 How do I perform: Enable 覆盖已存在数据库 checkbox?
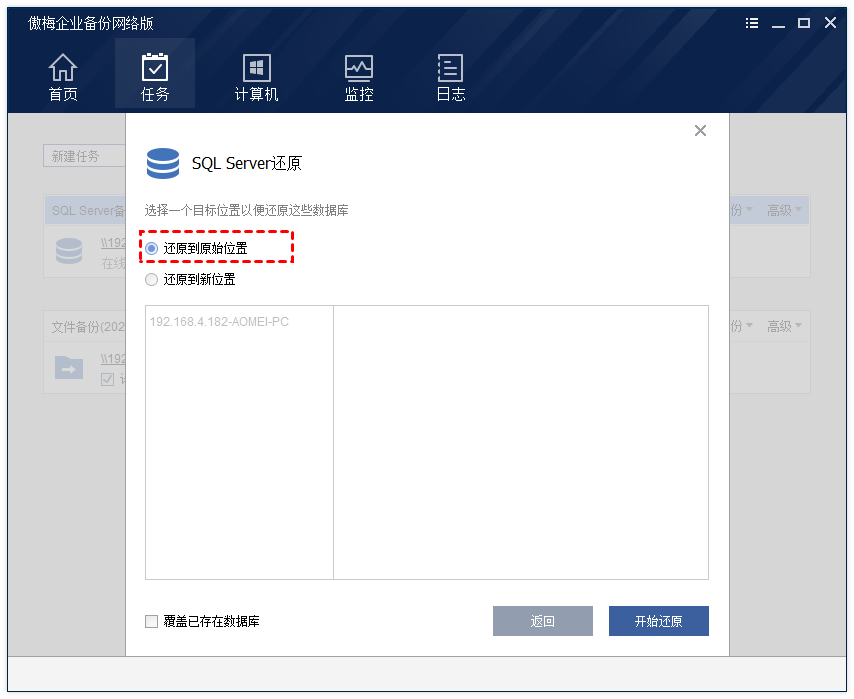[x=151, y=621]
